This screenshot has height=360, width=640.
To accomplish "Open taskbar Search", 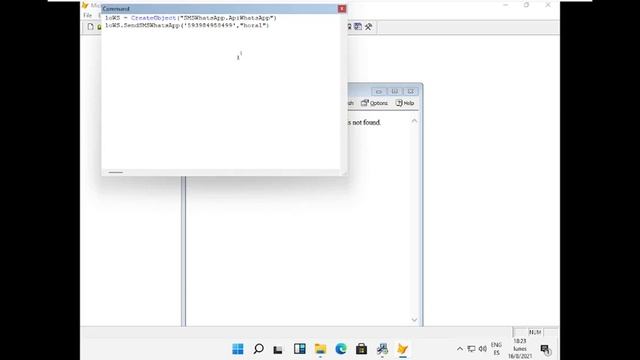I will coord(258,349).
